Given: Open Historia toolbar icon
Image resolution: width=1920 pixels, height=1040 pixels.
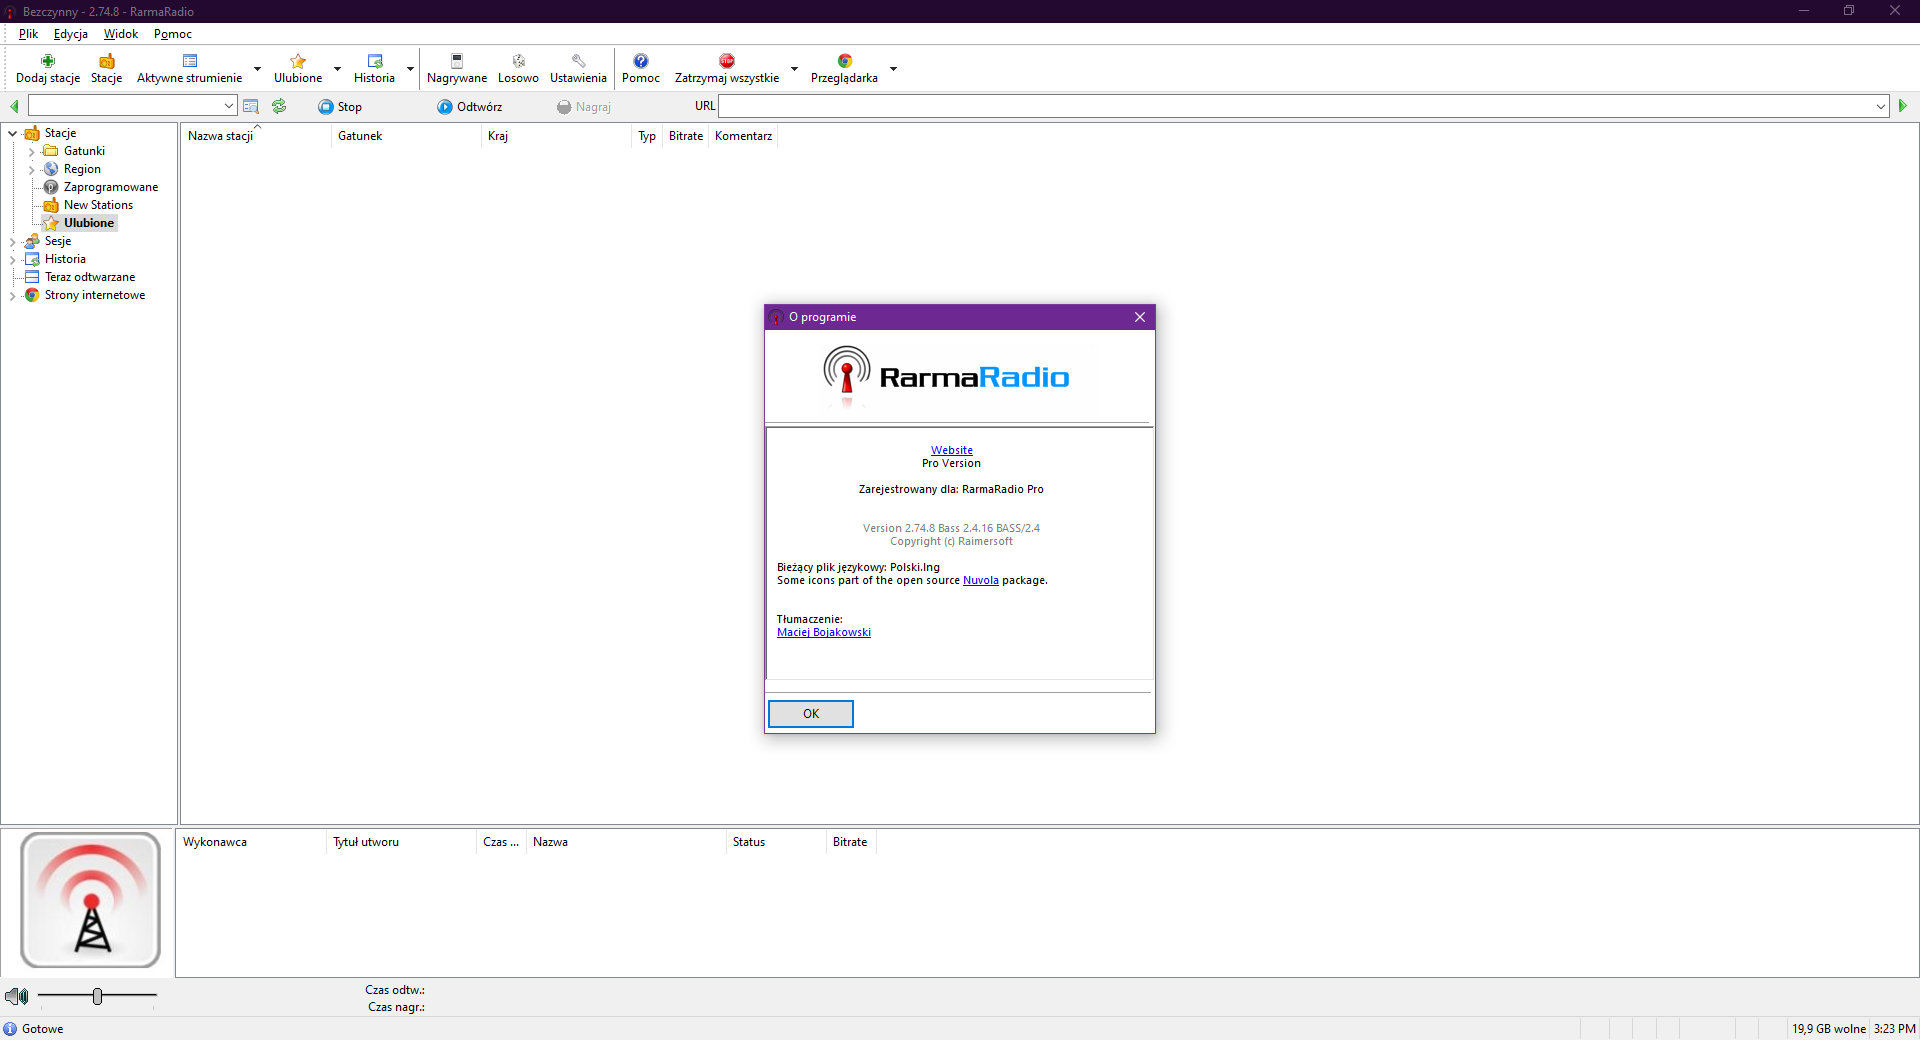Looking at the screenshot, I should tap(374, 68).
